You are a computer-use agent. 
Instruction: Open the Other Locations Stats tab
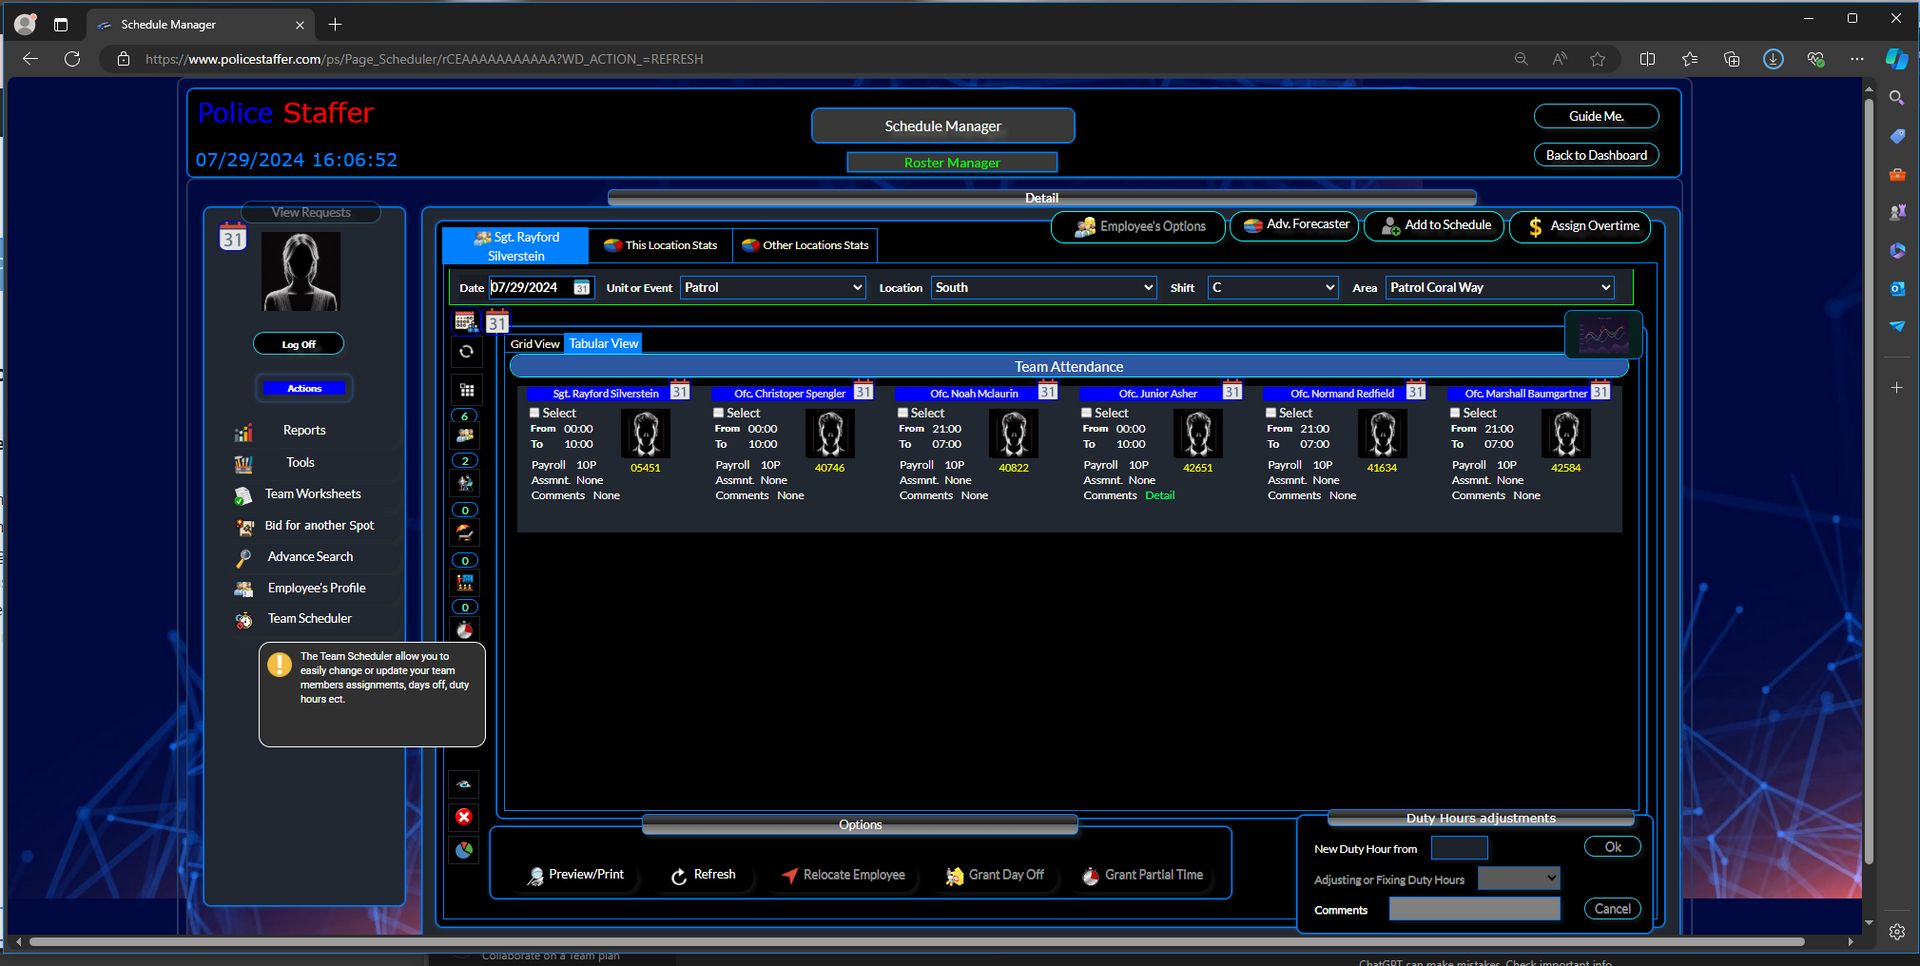point(805,245)
